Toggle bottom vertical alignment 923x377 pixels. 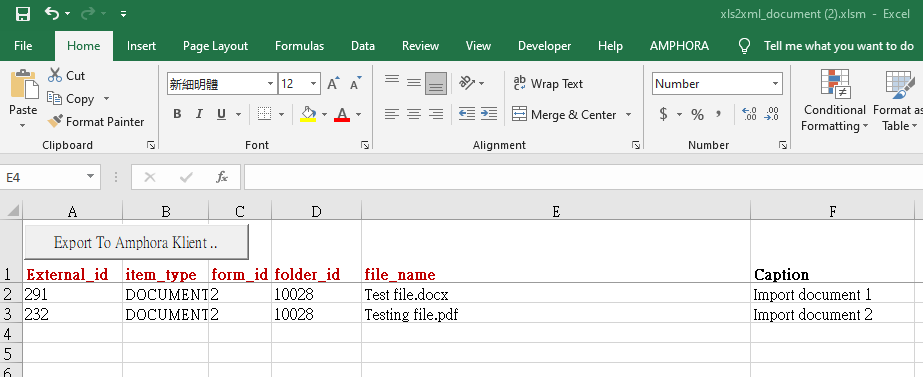(x=436, y=83)
